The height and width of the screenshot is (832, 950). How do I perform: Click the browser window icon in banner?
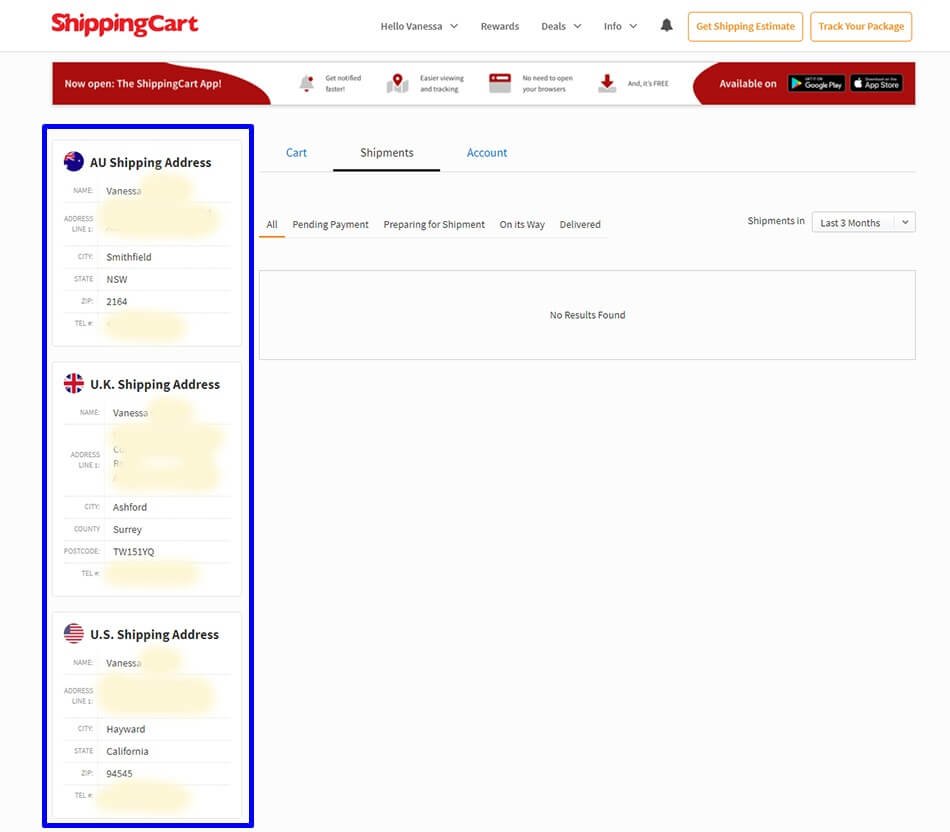coord(500,83)
